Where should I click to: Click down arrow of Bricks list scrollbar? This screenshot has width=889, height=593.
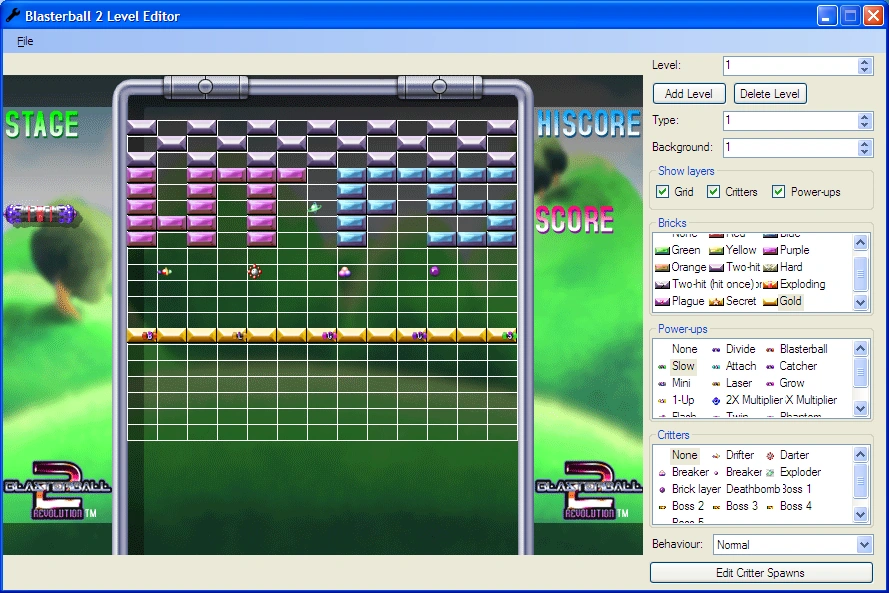(860, 302)
